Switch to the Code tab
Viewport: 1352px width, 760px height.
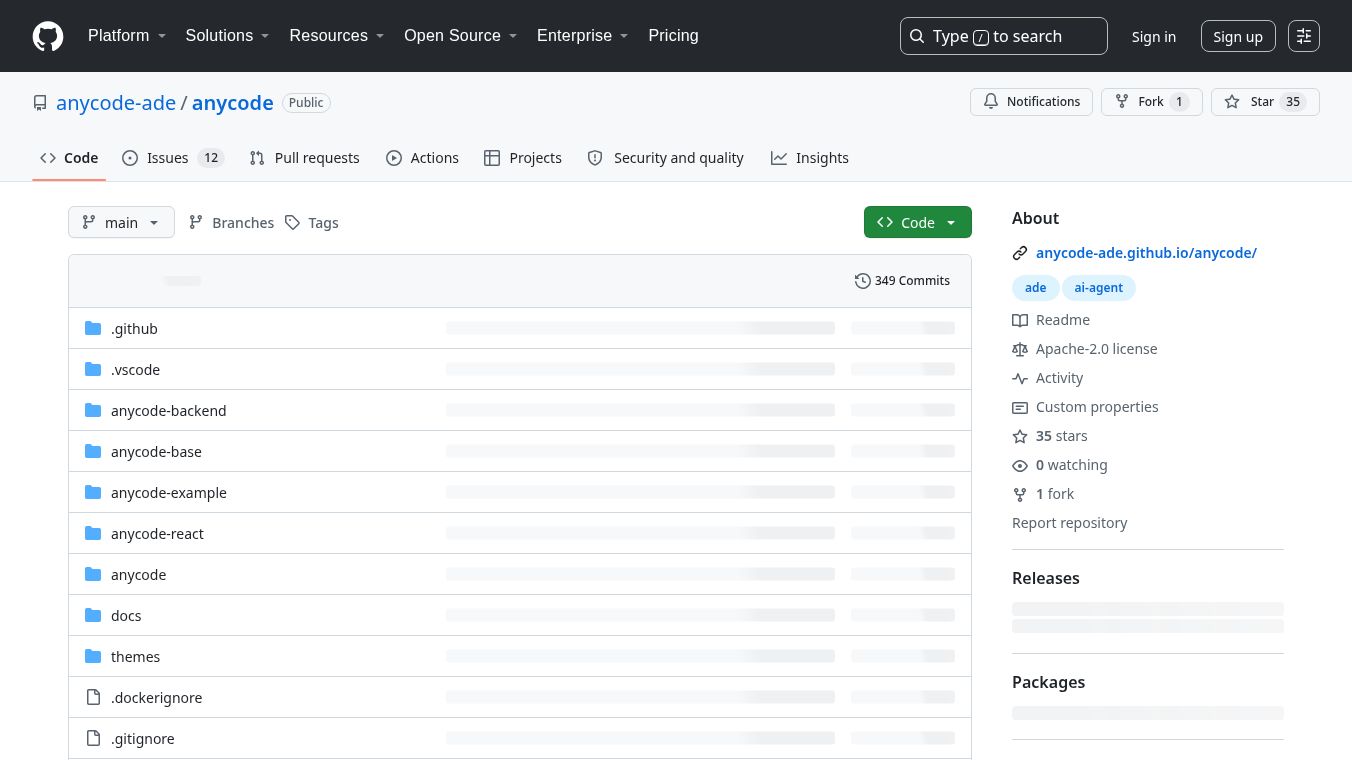(x=69, y=158)
